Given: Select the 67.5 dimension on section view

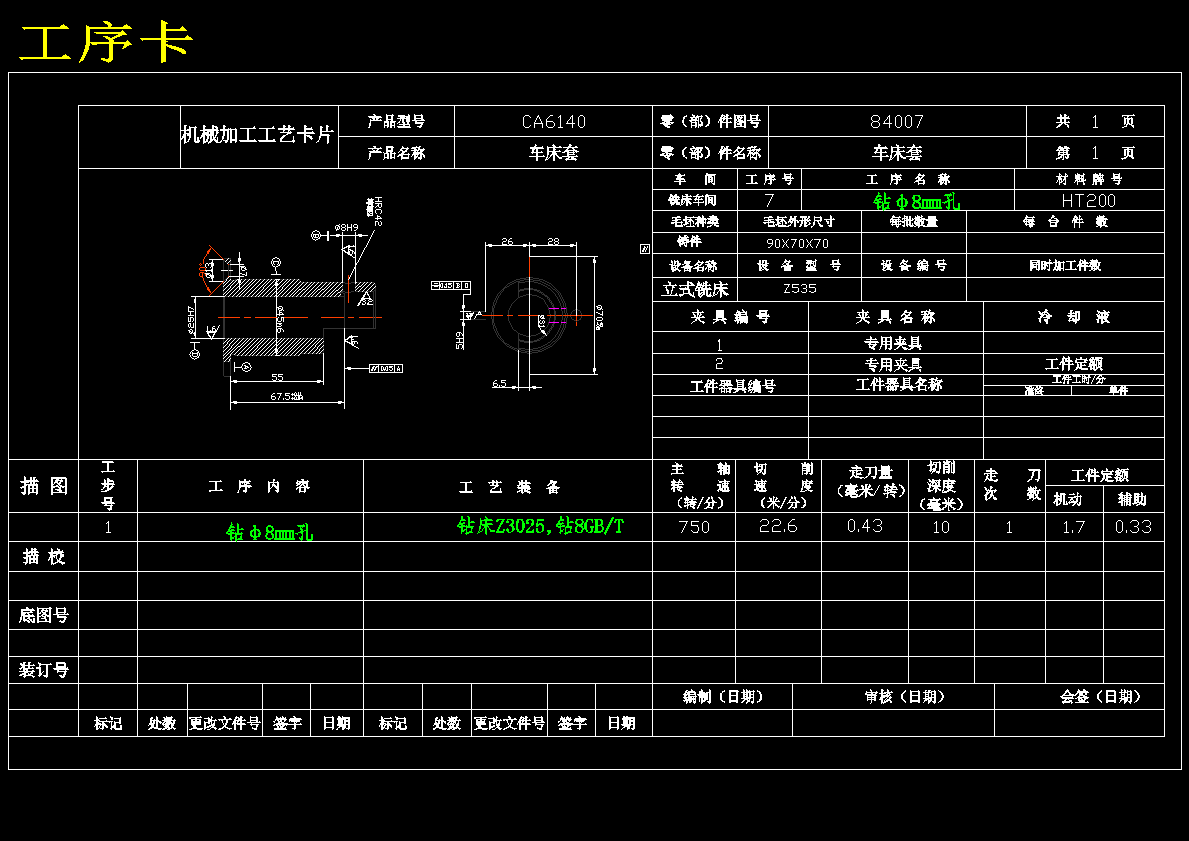Looking at the screenshot, I should coord(287,397).
